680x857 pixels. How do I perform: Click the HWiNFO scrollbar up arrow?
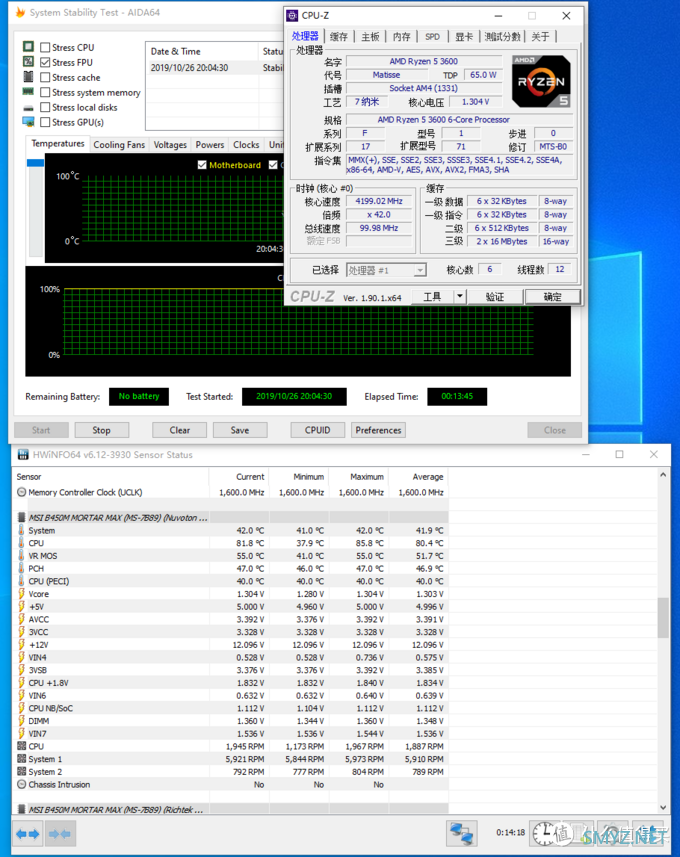coord(663,475)
